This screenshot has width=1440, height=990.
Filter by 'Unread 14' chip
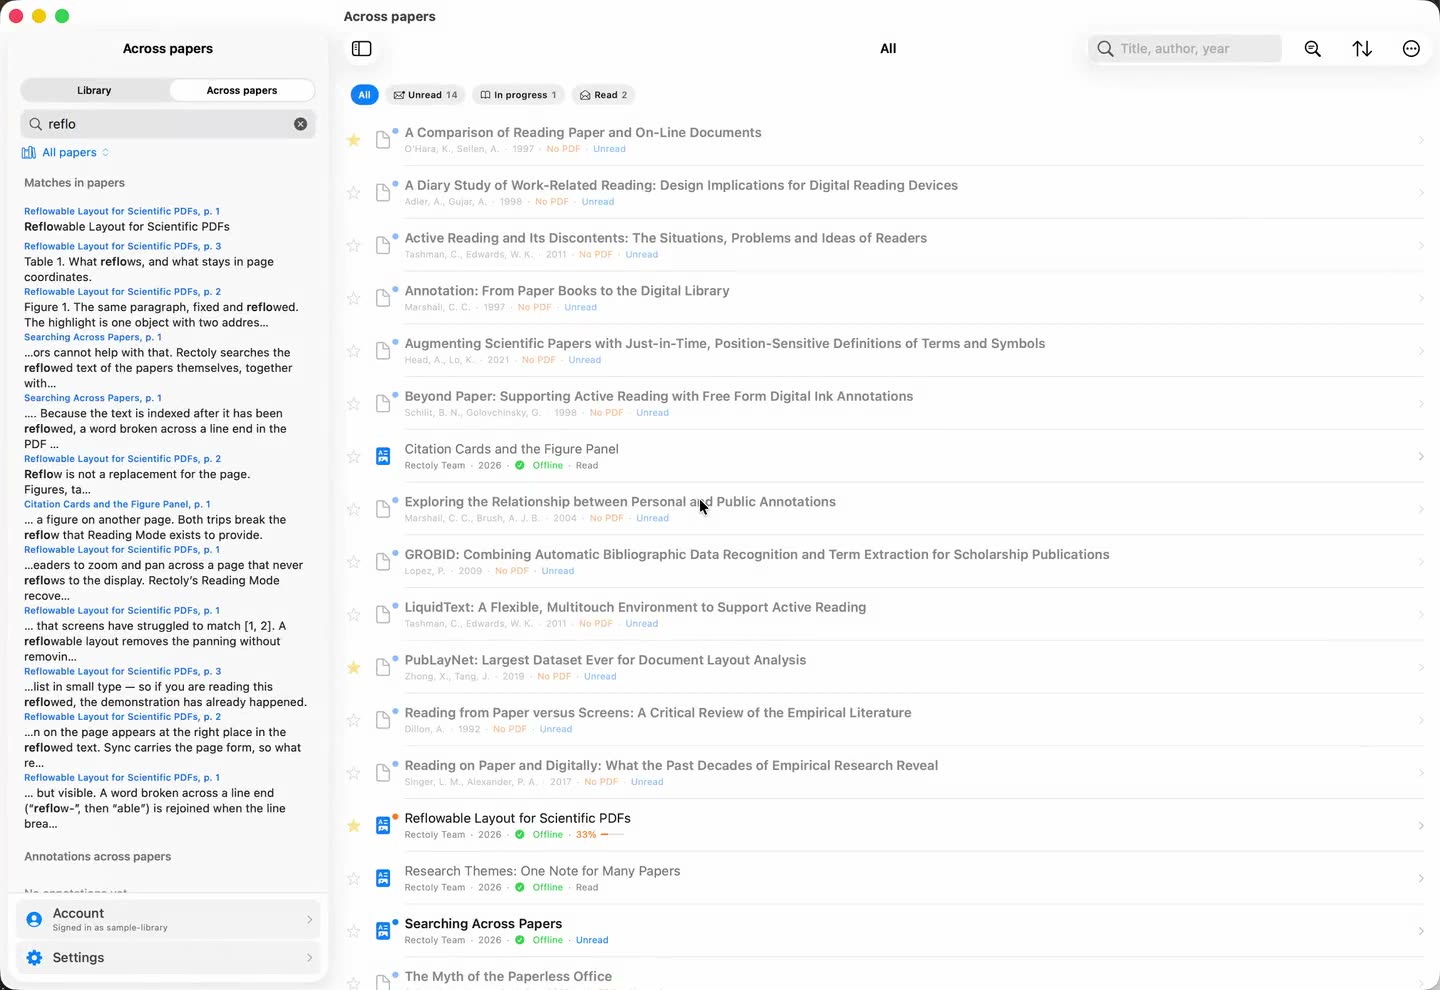(x=425, y=95)
